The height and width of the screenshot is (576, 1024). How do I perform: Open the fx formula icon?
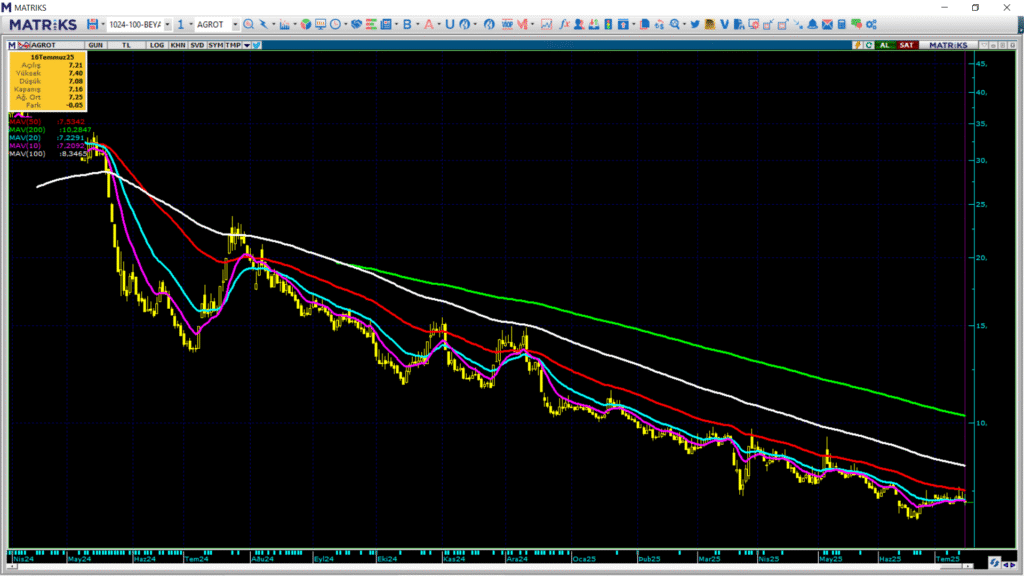[x=564, y=24]
